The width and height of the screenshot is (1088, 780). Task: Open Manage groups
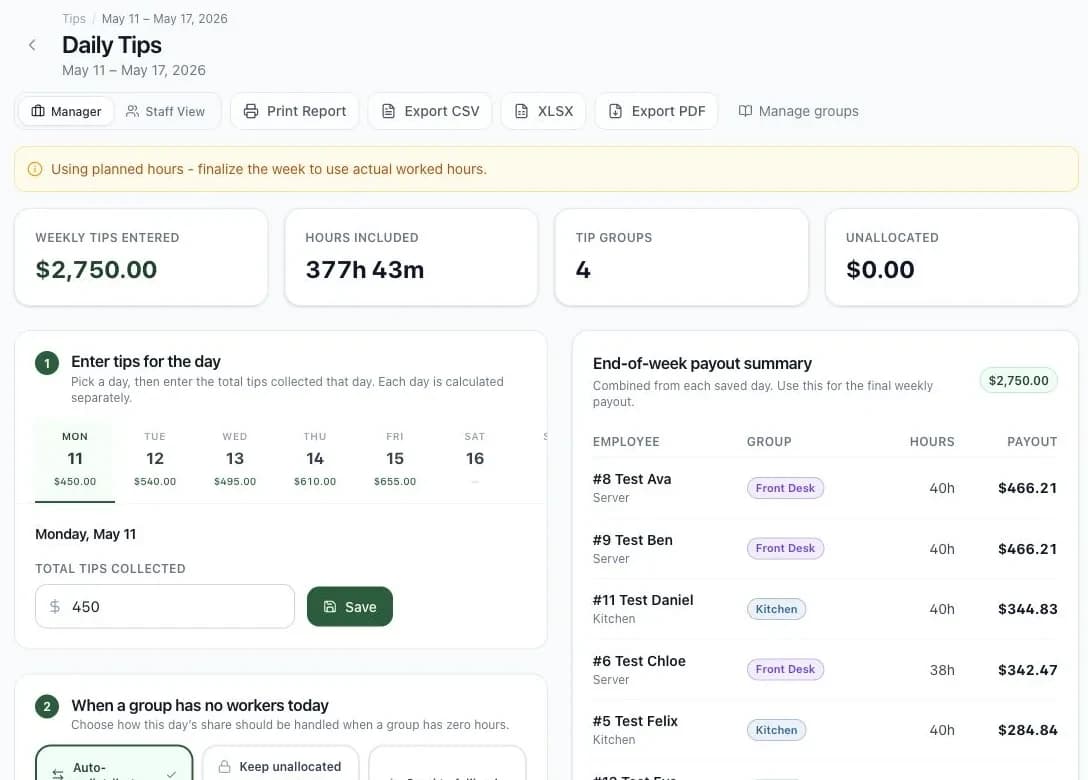[799, 111]
